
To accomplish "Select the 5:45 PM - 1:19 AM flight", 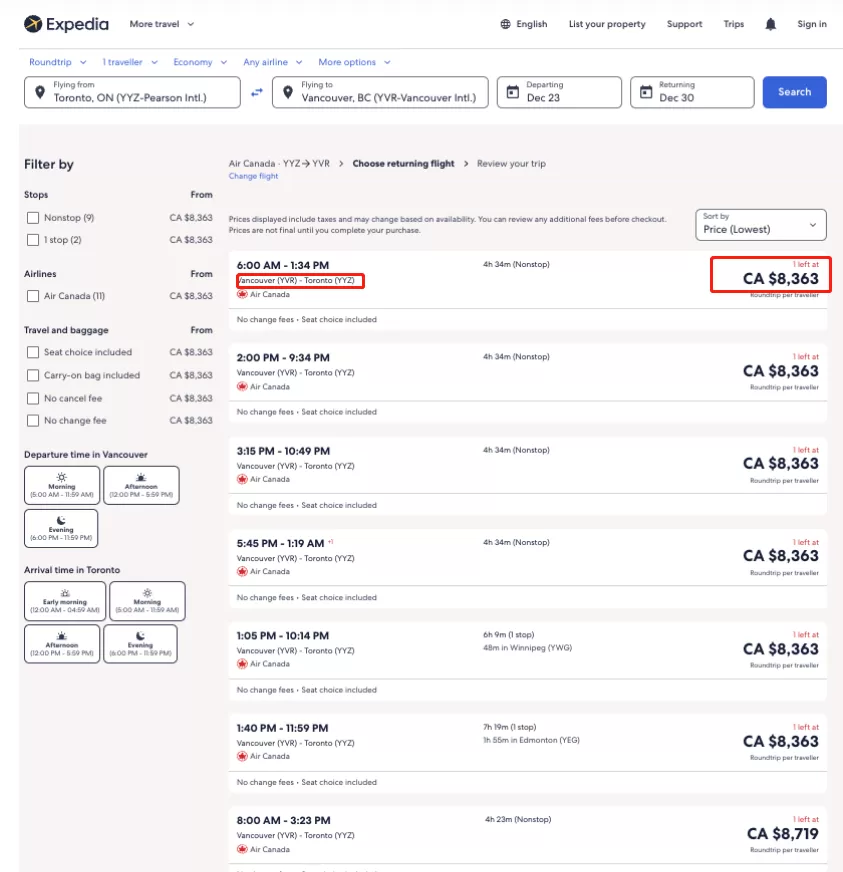I will click(527, 568).
